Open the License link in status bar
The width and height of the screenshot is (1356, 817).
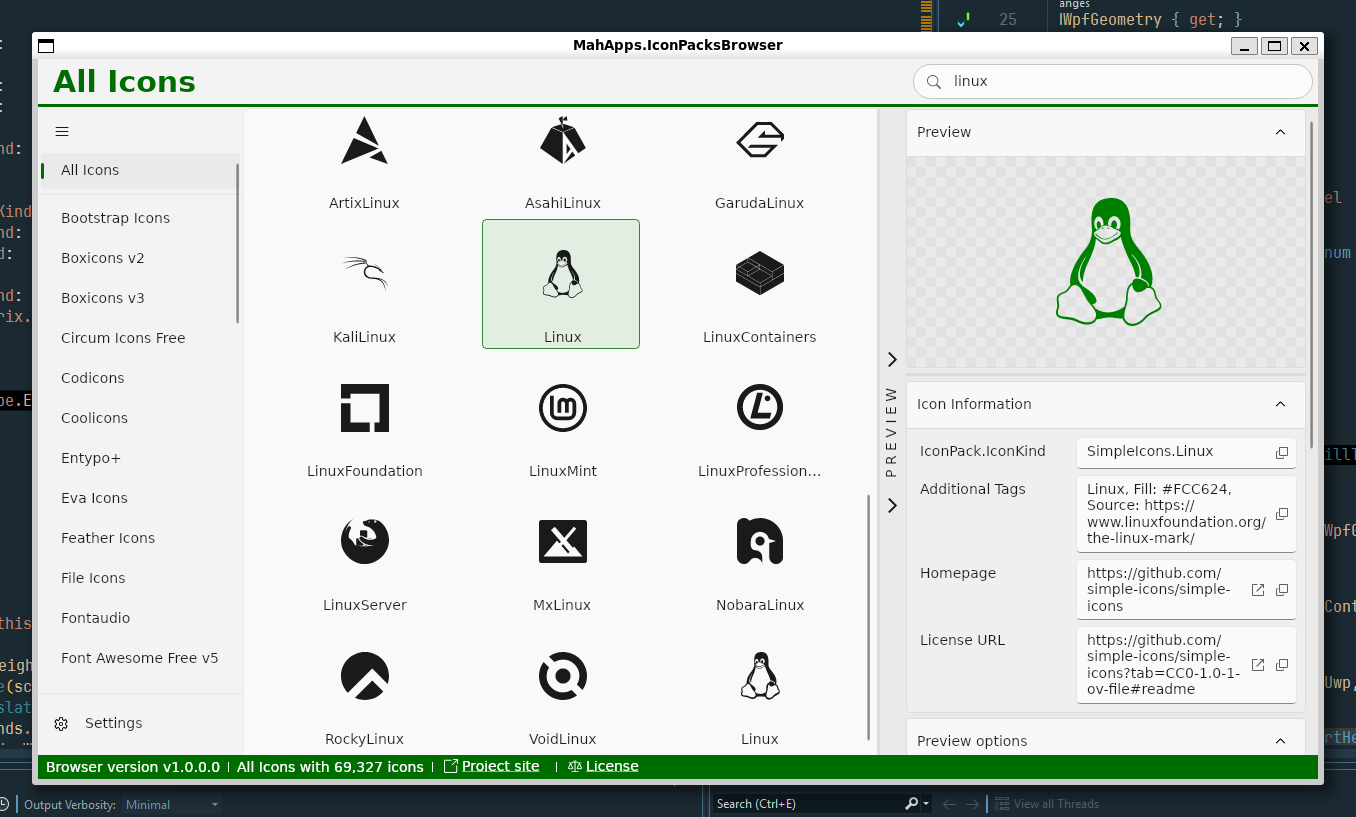(x=611, y=766)
